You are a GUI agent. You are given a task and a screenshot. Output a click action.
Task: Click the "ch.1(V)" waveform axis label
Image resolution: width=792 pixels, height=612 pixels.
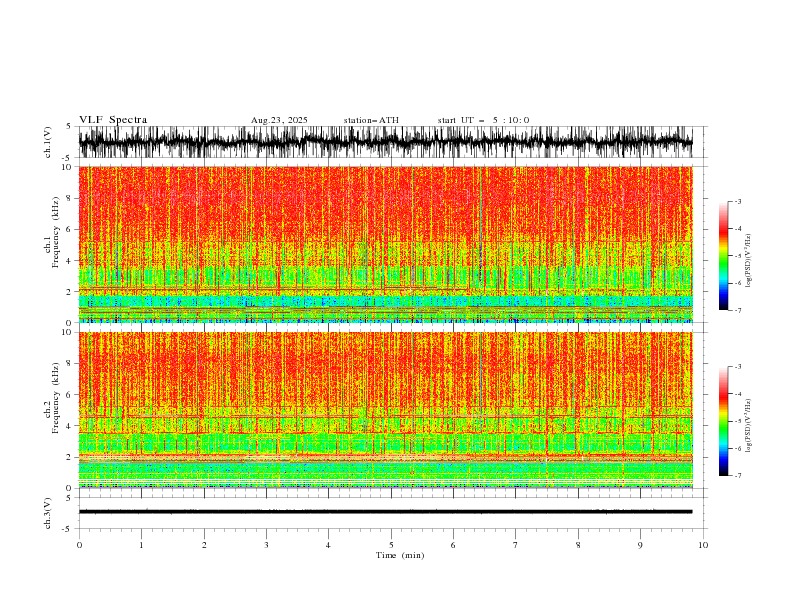click(x=48, y=142)
